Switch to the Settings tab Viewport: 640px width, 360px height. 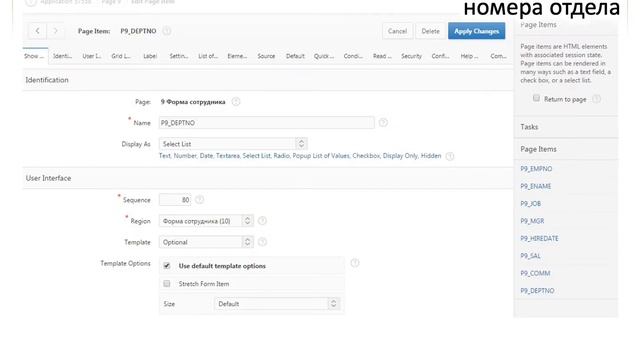click(179, 56)
